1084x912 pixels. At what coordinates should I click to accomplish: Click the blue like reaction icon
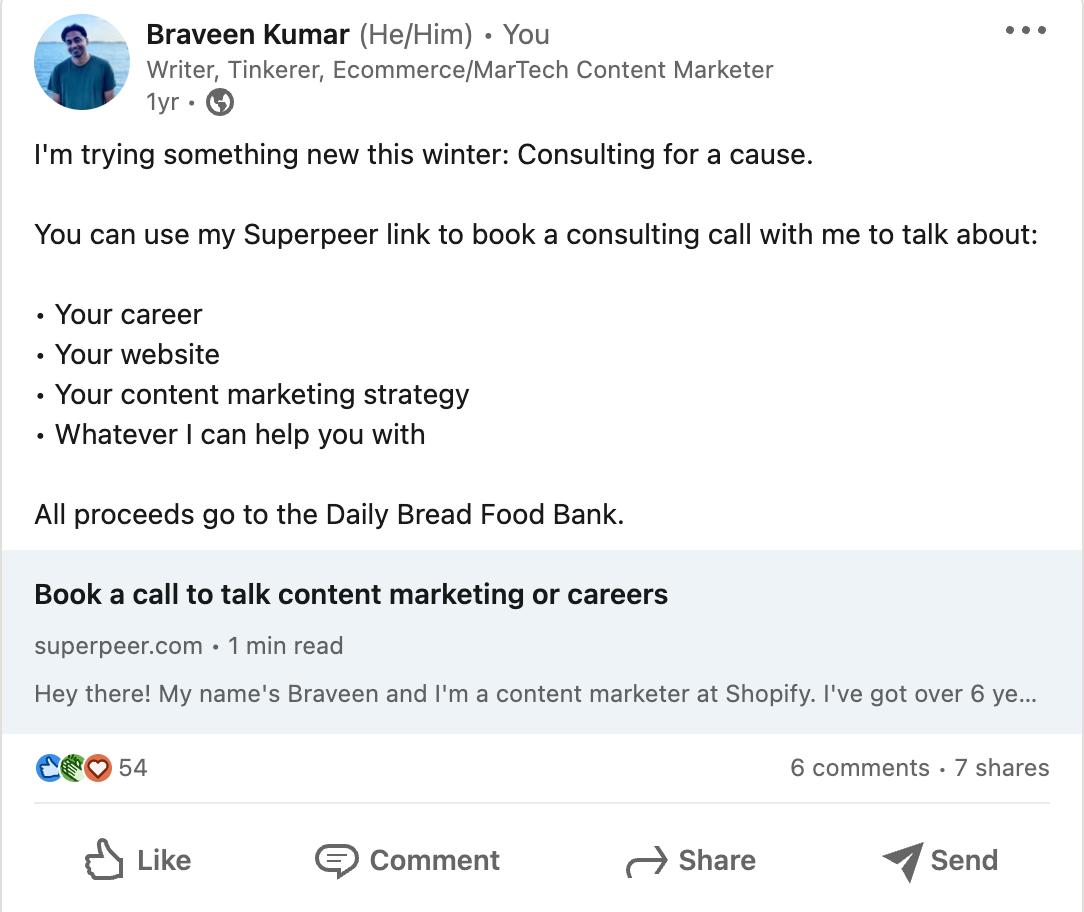(48, 768)
